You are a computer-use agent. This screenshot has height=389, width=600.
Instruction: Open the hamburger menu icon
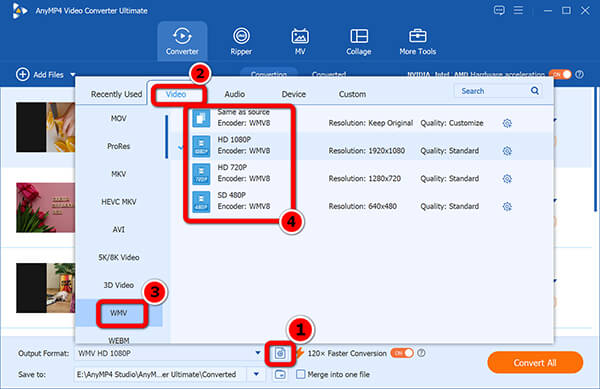click(x=518, y=10)
